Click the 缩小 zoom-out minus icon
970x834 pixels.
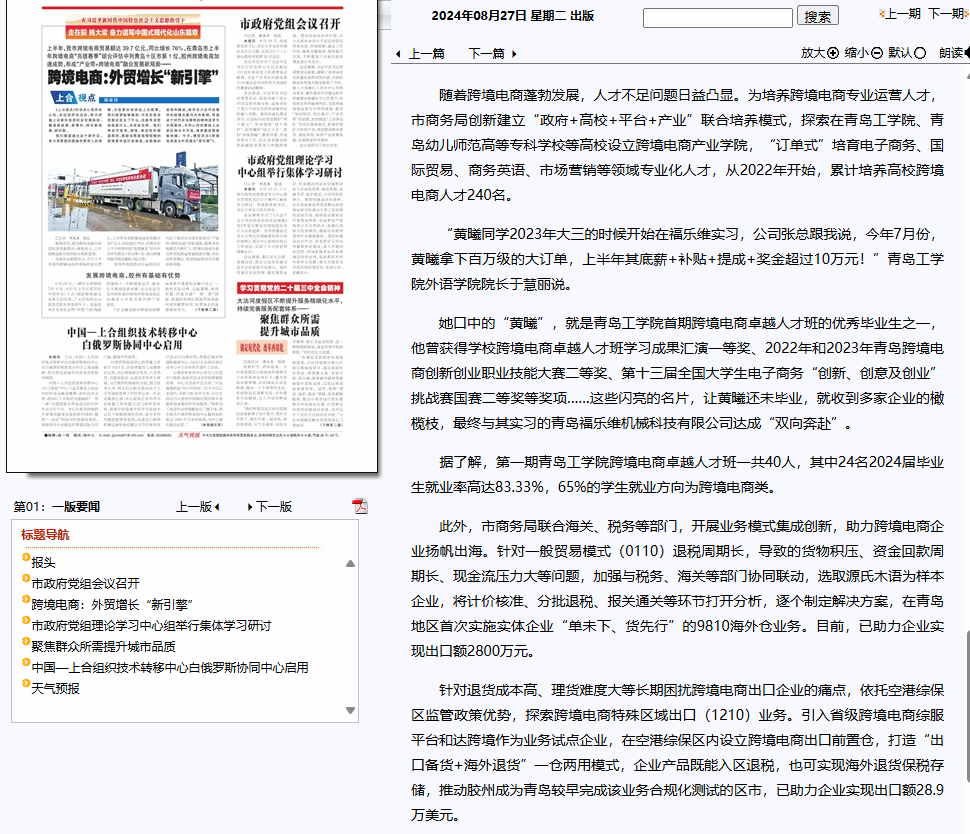pyautogui.click(x=877, y=53)
